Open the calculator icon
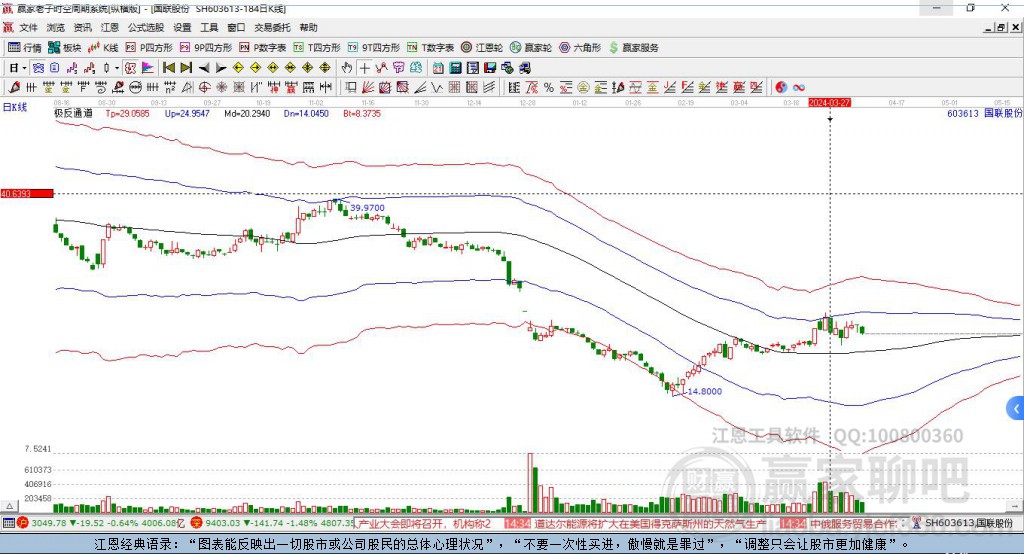 click(x=455, y=68)
